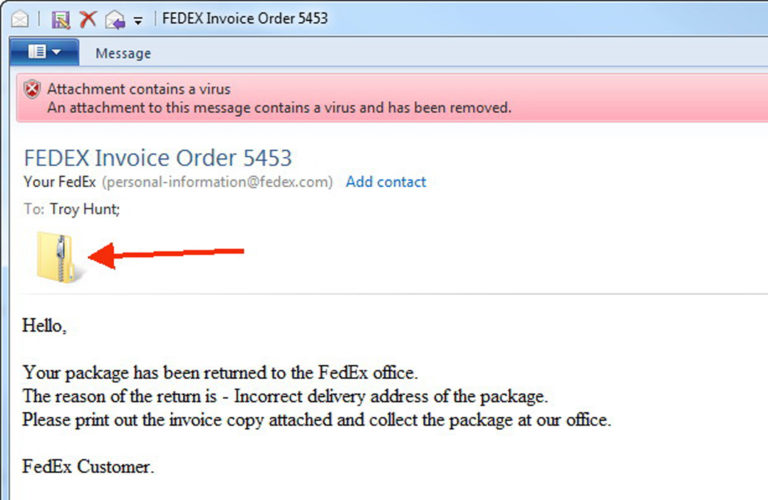Click the 'Attachment contains a virus' heading
Image resolution: width=768 pixels, height=500 pixels.
[138, 89]
